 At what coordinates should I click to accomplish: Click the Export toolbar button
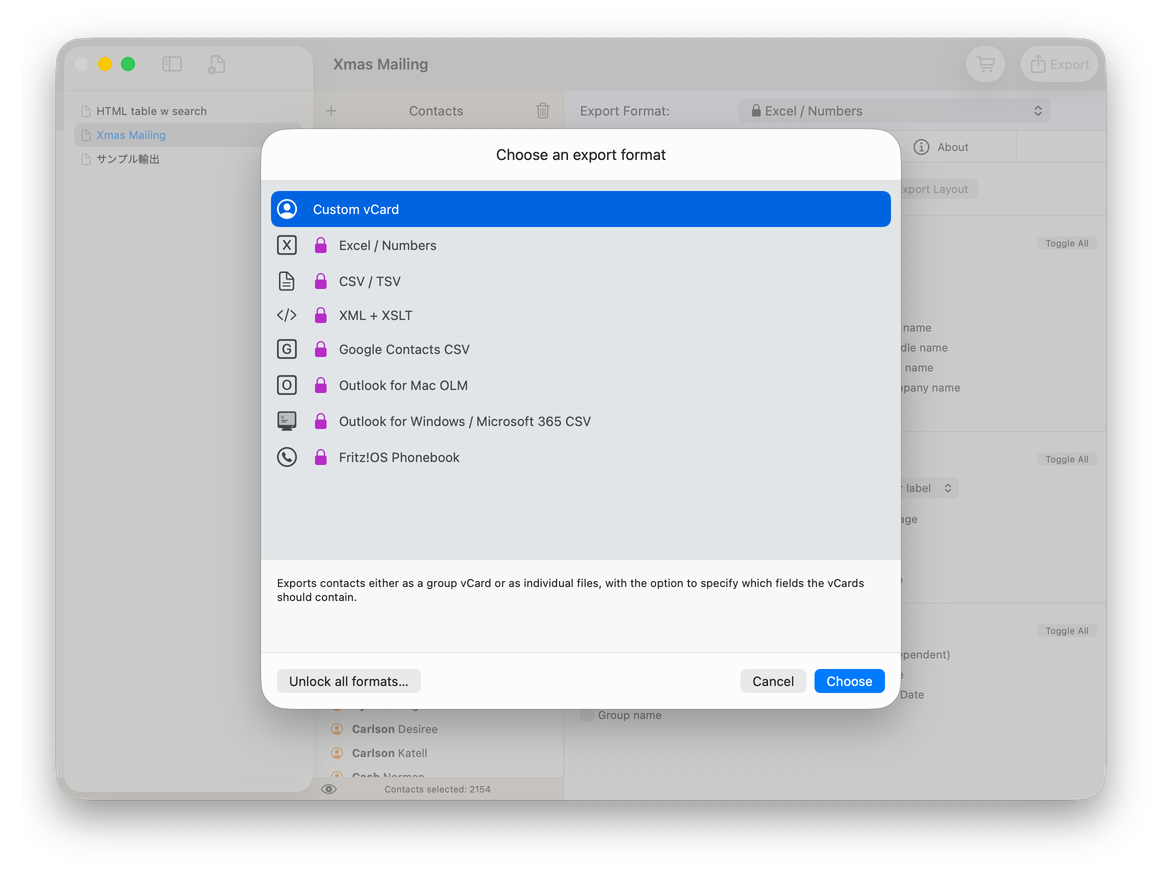1060,64
